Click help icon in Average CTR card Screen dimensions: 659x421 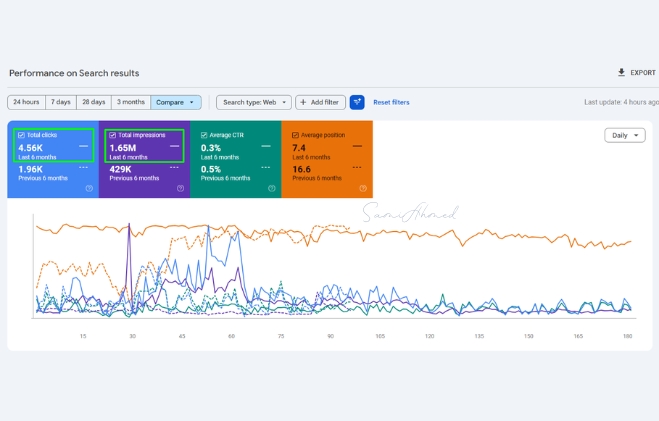[x=272, y=188]
